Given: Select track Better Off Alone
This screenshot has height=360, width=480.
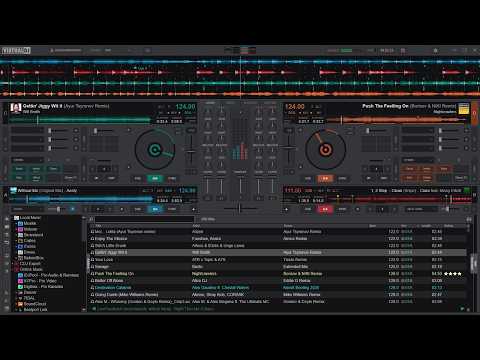Looking at the screenshot, I should click(278, 280).
